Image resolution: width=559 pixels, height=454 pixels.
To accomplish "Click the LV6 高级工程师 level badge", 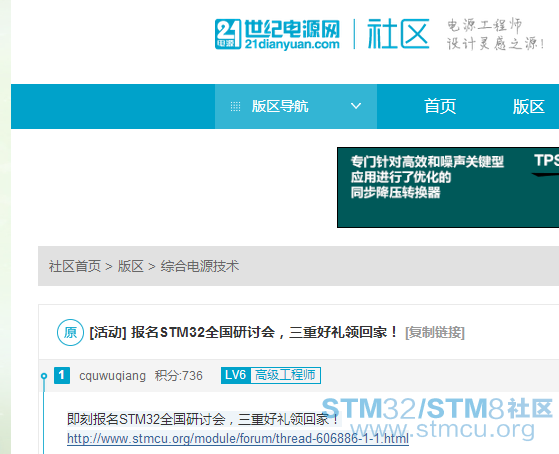I will click(x=271, y=375).
